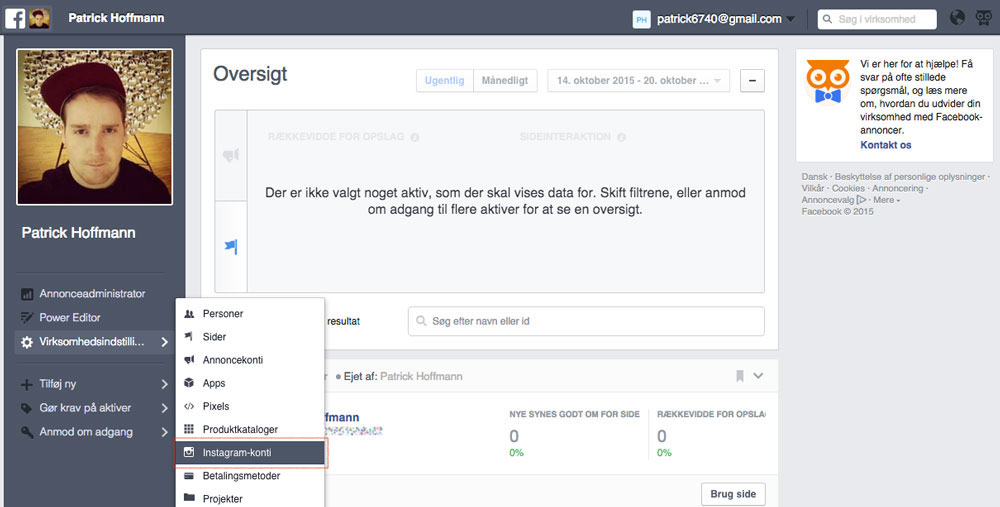
Task: Click the grid icon next to Produktkataloger
Action: click(x=189, y=429)
